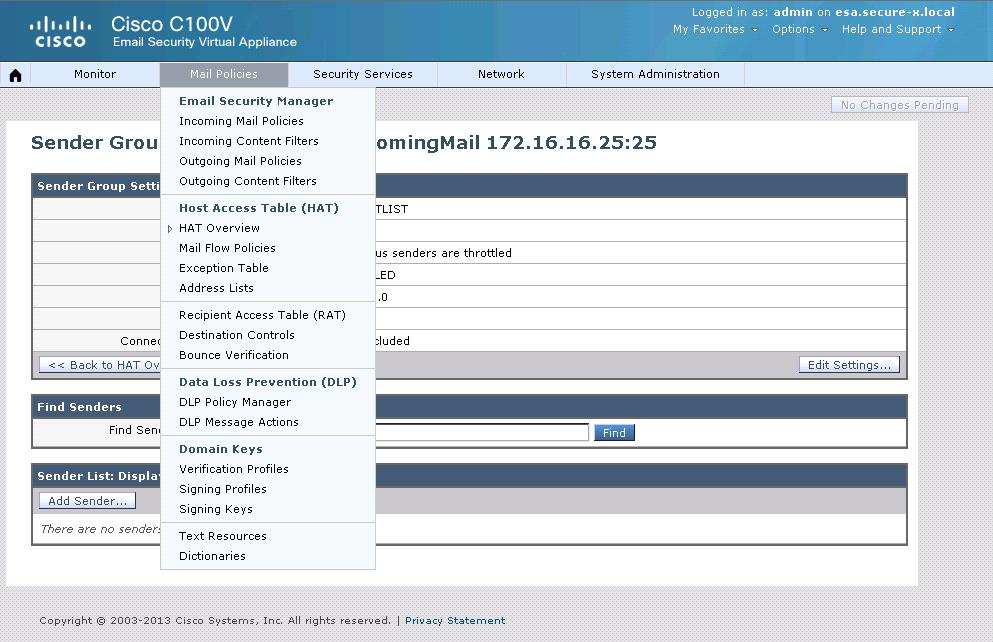Screen dimensions: 993x642
Task: Select Incoming Mail Policies
Action: [x=241, y=121]
